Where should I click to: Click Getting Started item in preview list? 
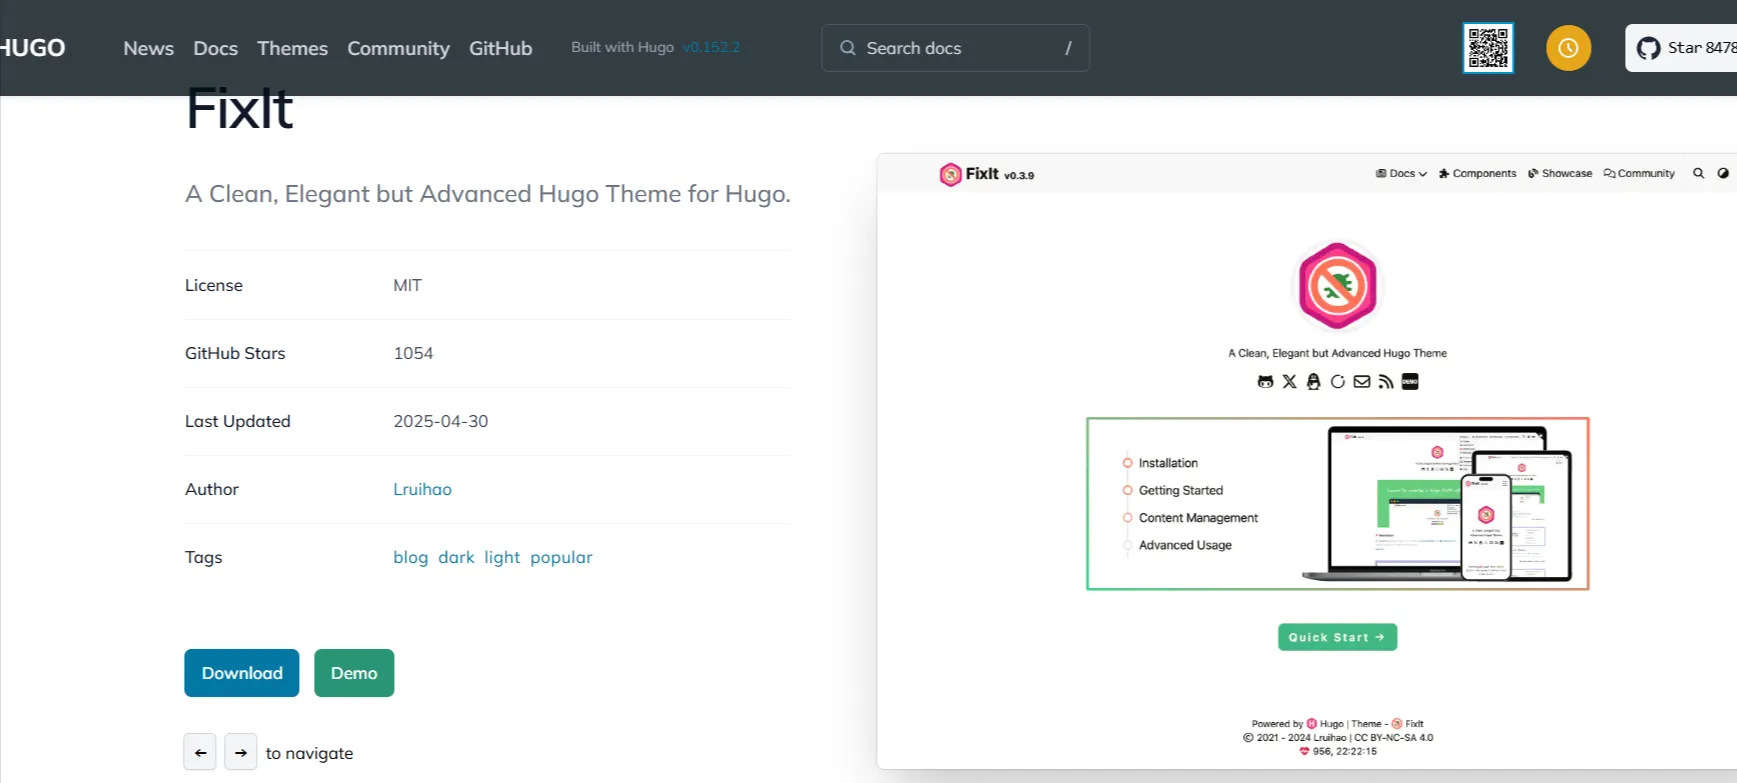pos(1181,490)
